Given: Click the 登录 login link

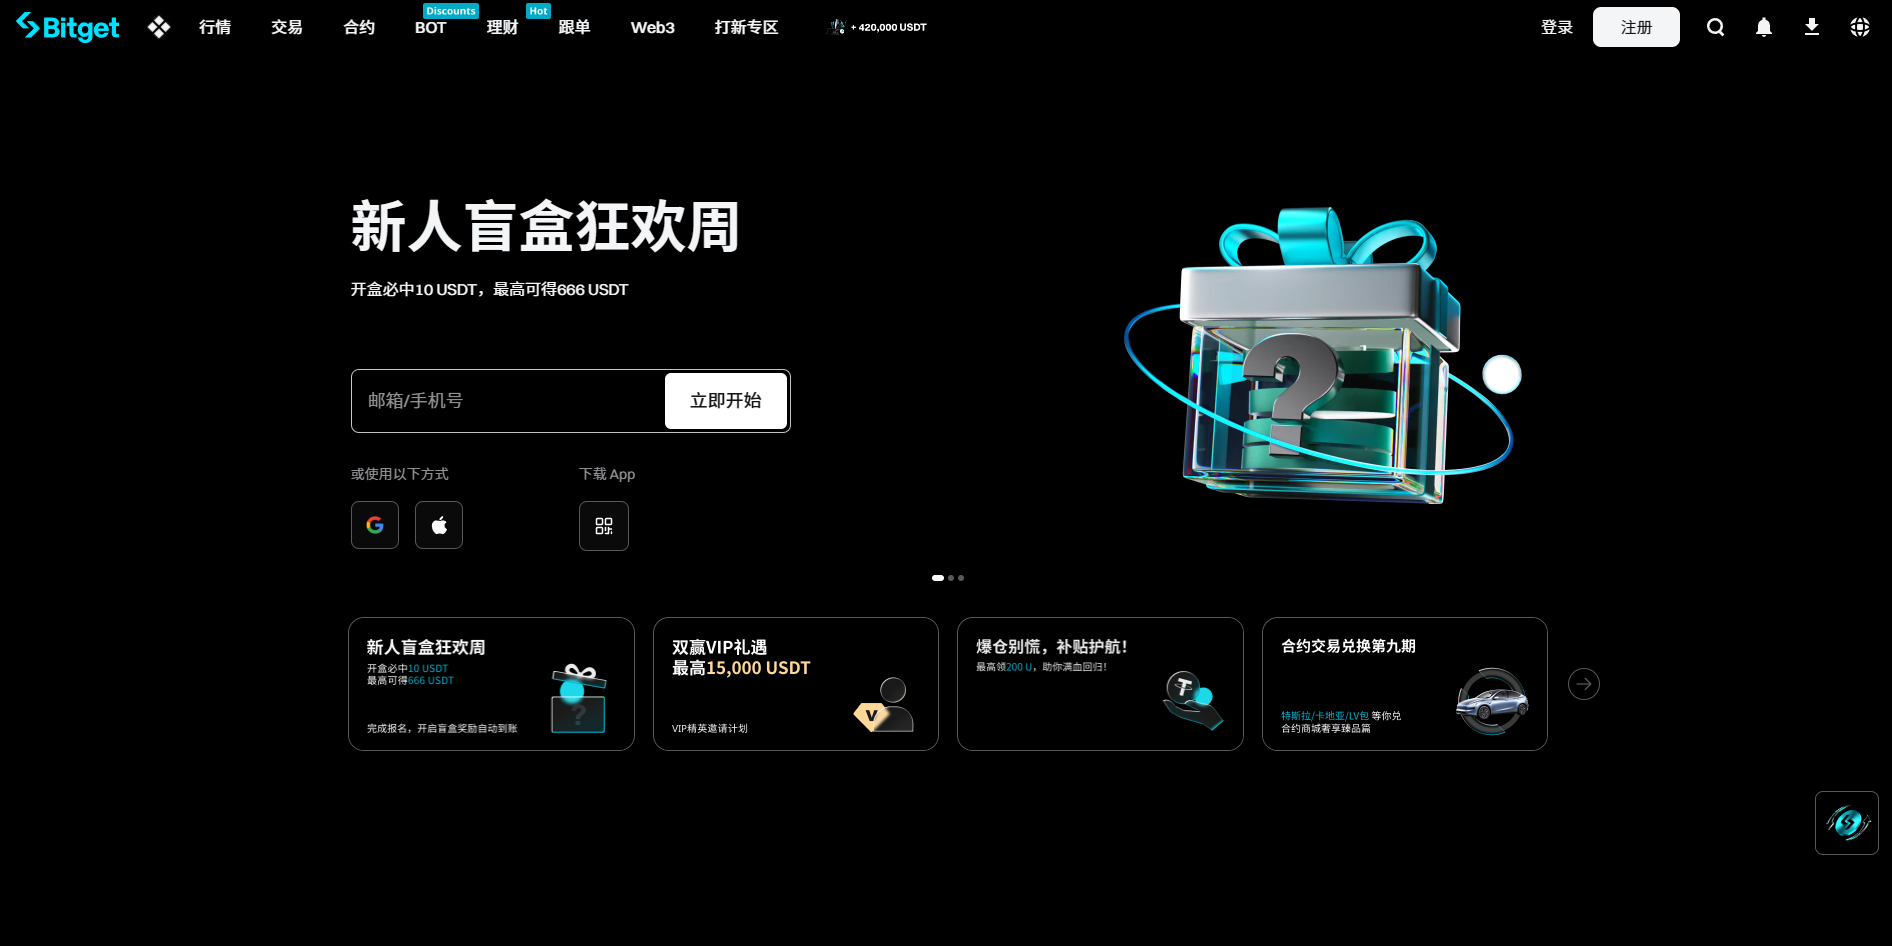Looking at the screenshot, I should point(1557,27).
